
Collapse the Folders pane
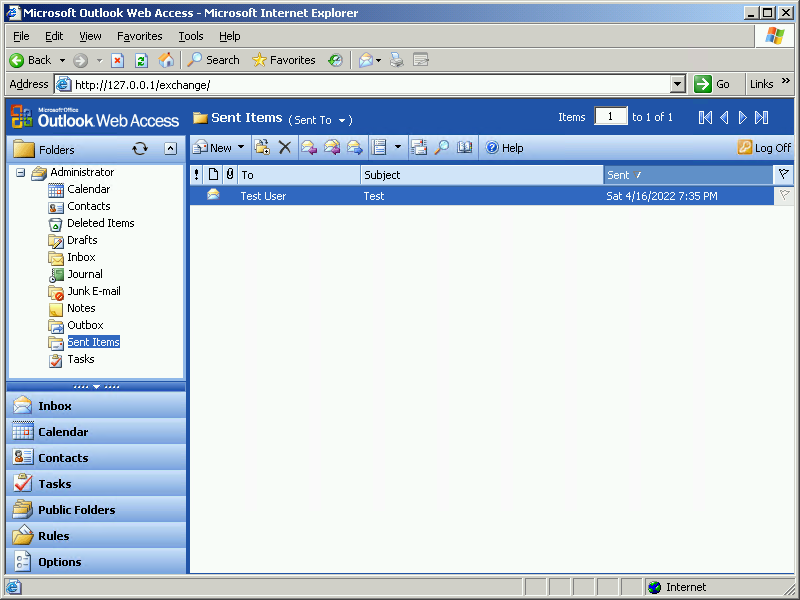pyautogui.click(x=170, y=148)
